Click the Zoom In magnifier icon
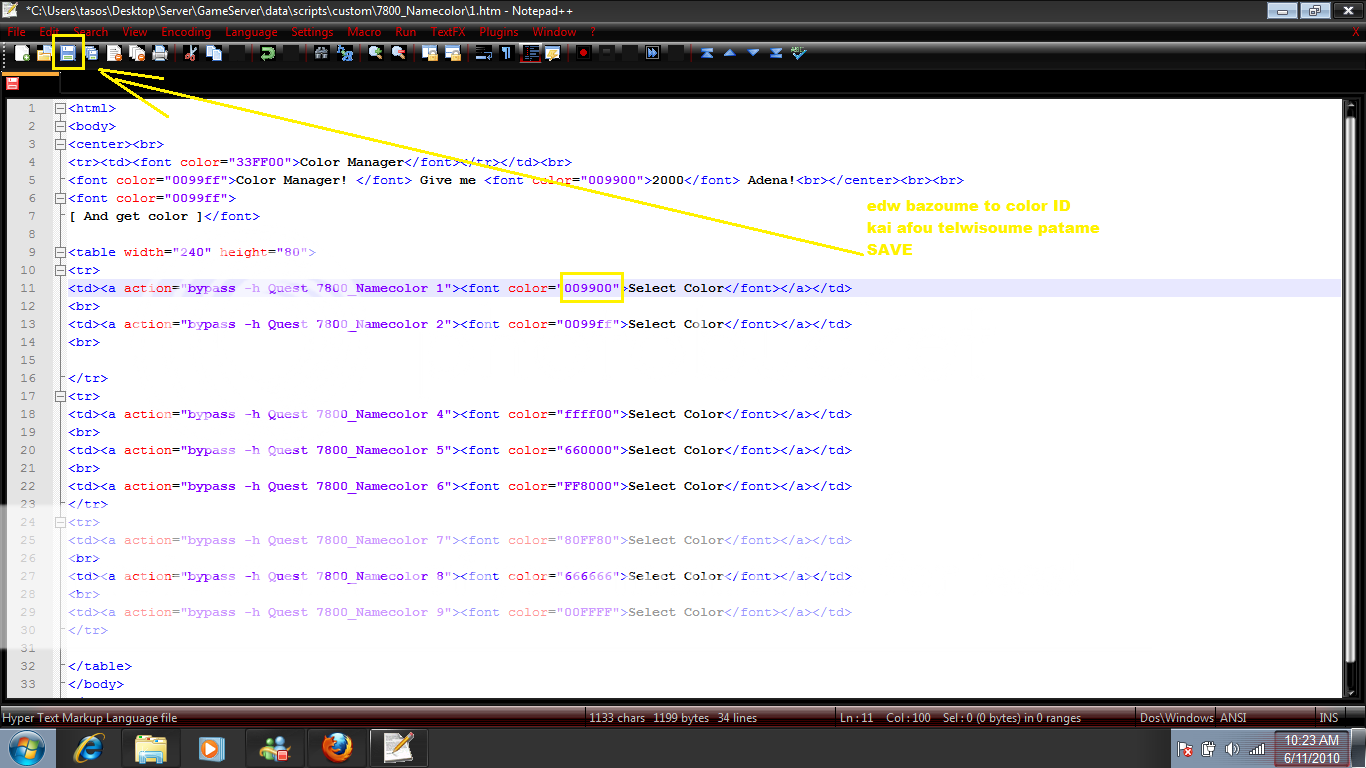Screen dimensions: 1366x768 pos(375,53)
